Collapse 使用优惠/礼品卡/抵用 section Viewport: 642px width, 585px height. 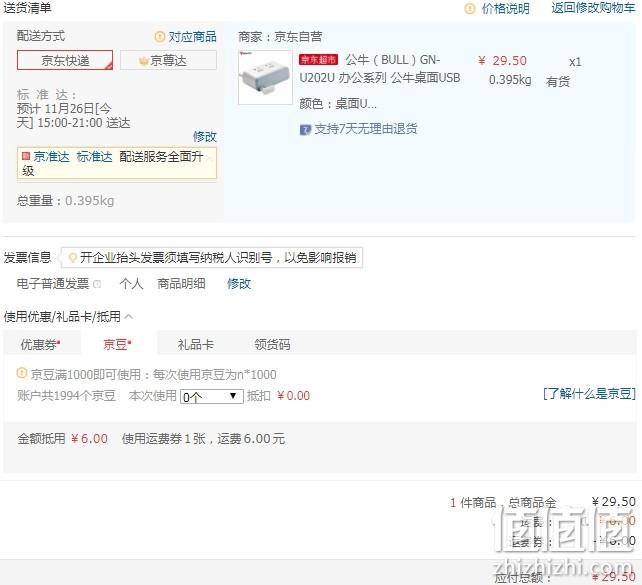pyautogui.click(x=128, y=316)
